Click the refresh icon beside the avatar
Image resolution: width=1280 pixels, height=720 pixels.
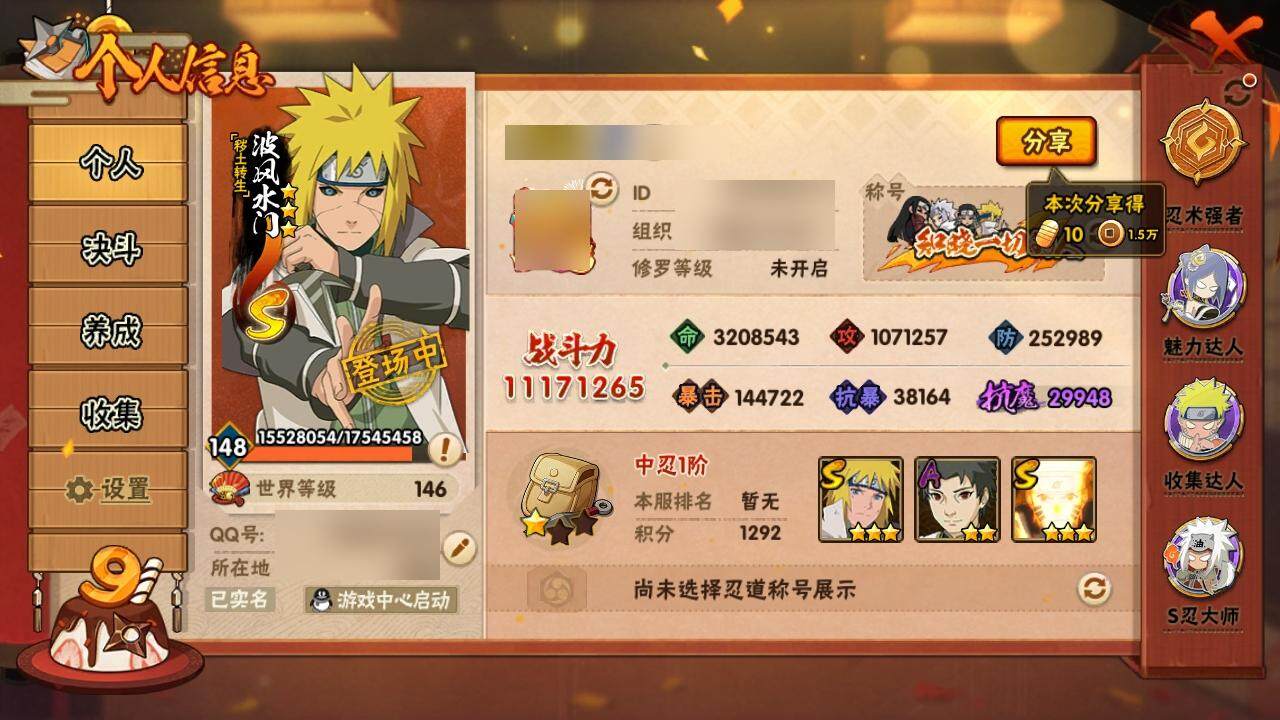[x=601, y=187]
